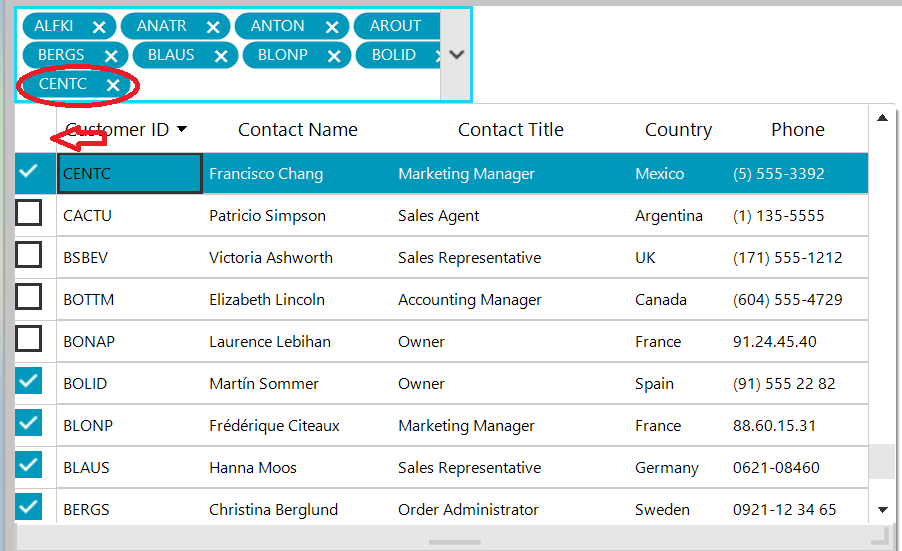
Task: Remove the ANTON token chip
Action: tap(332, 27)
